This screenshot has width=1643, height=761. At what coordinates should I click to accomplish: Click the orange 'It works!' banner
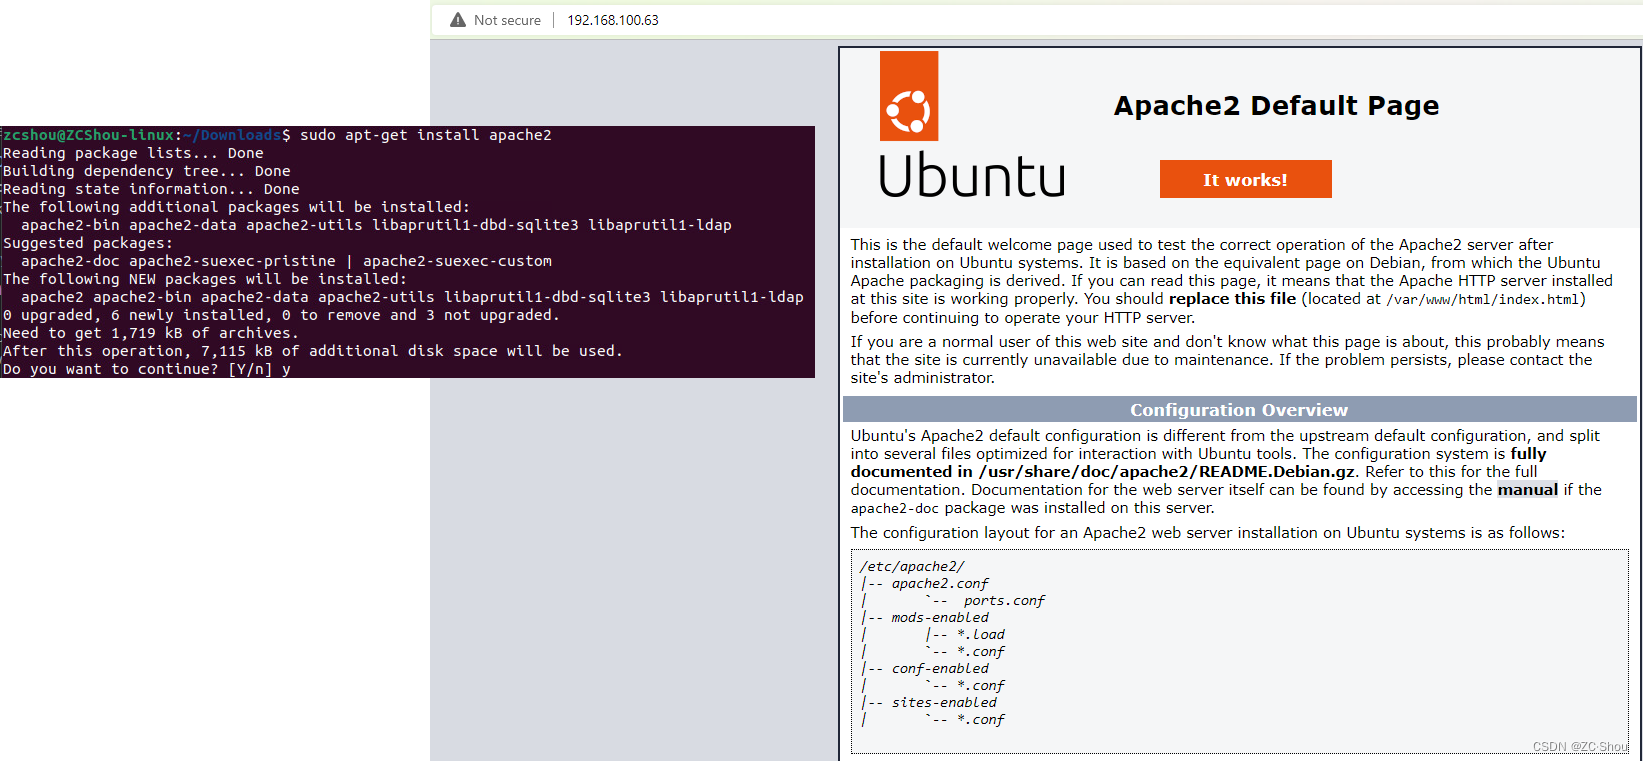(1245, 179)
